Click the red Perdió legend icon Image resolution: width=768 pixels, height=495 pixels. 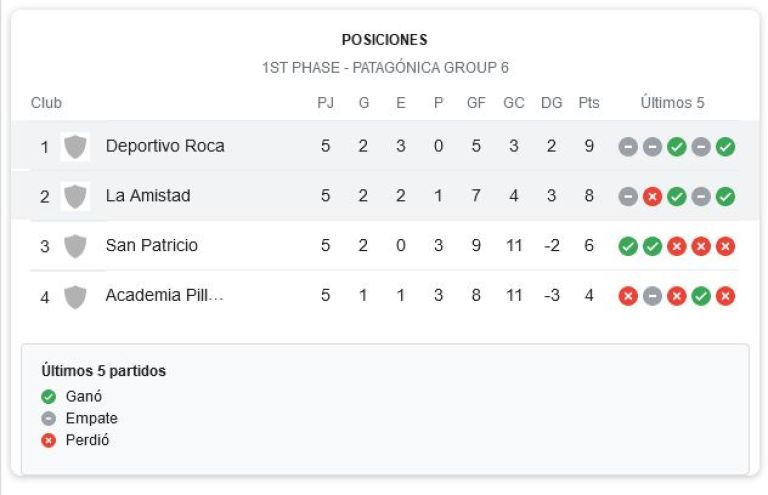coord(48,441)
